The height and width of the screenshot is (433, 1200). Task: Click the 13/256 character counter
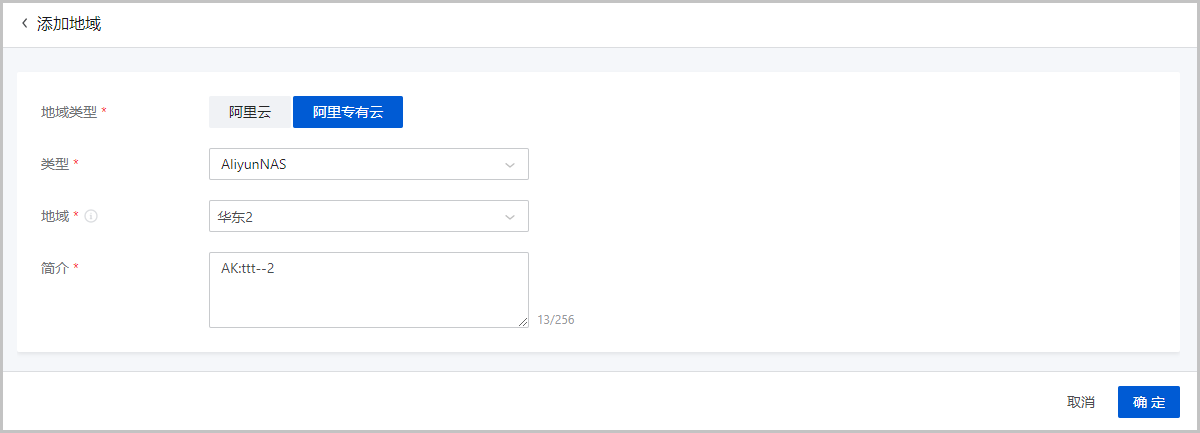point(556,320)
